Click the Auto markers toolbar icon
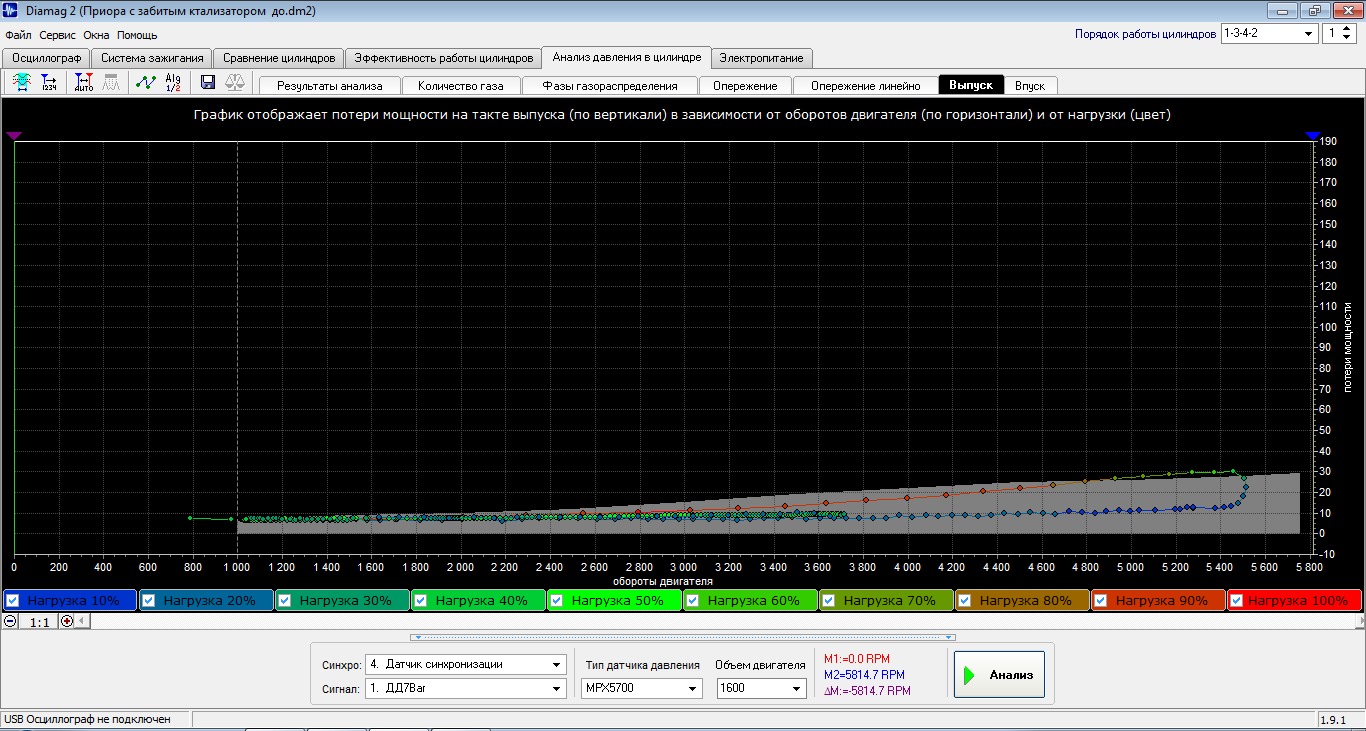The width and height of the screenshot is (1366, 731). pos(84,83)
